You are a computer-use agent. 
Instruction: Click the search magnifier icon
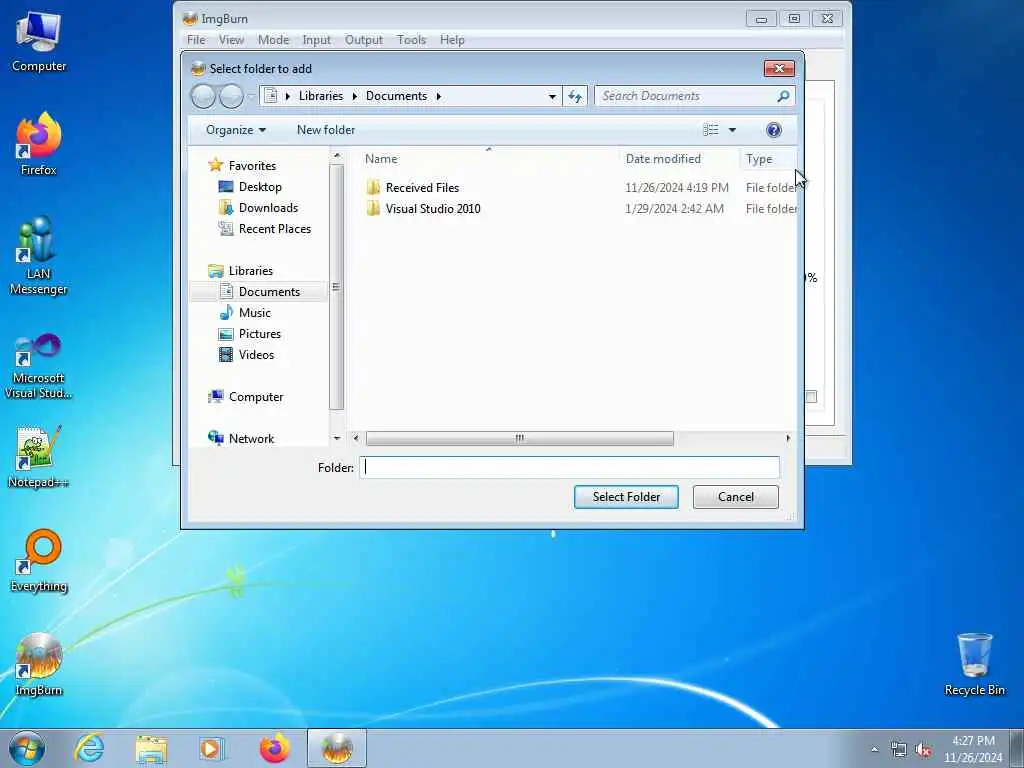click(783, 96)
